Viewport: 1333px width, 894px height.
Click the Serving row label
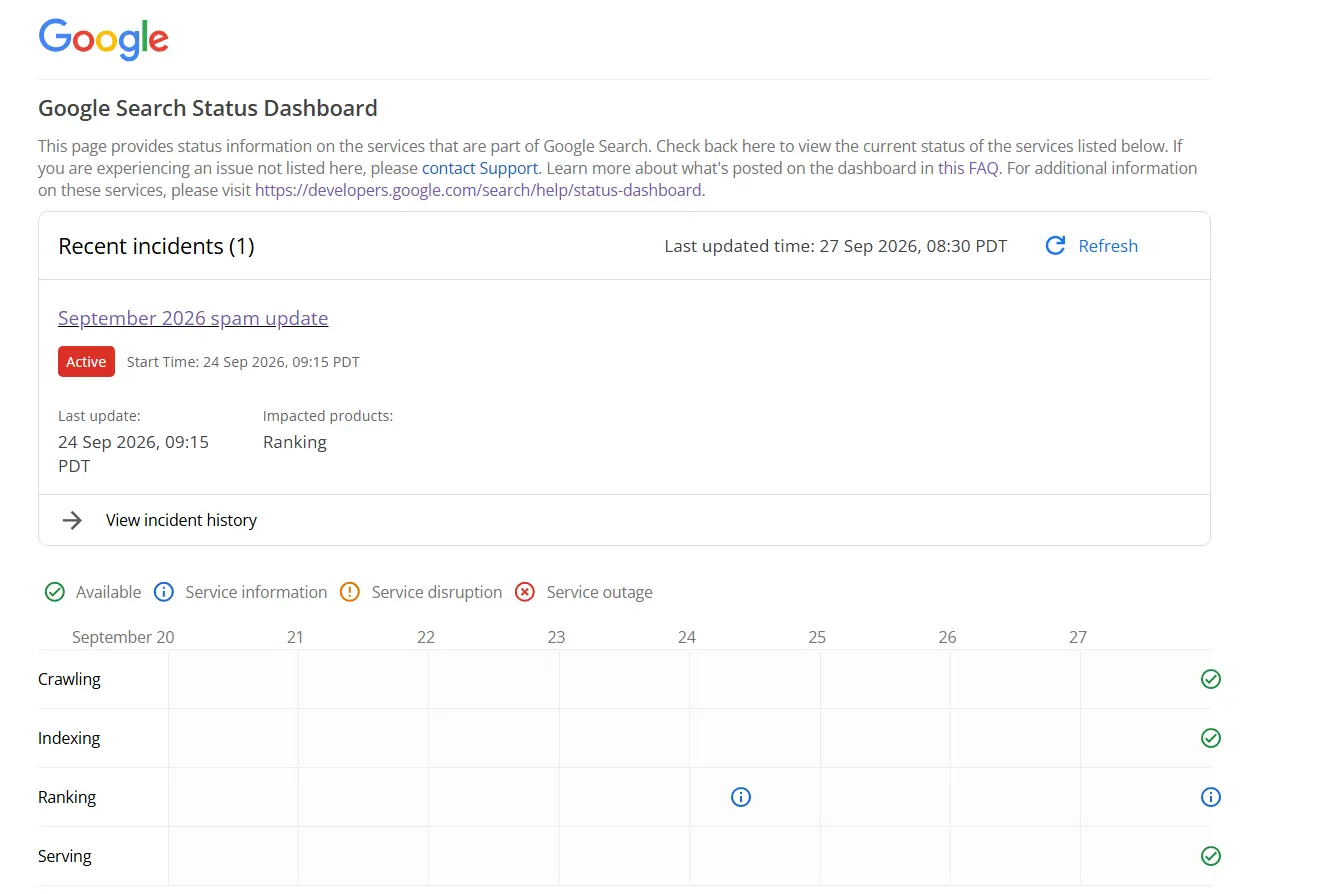point(65,856)
